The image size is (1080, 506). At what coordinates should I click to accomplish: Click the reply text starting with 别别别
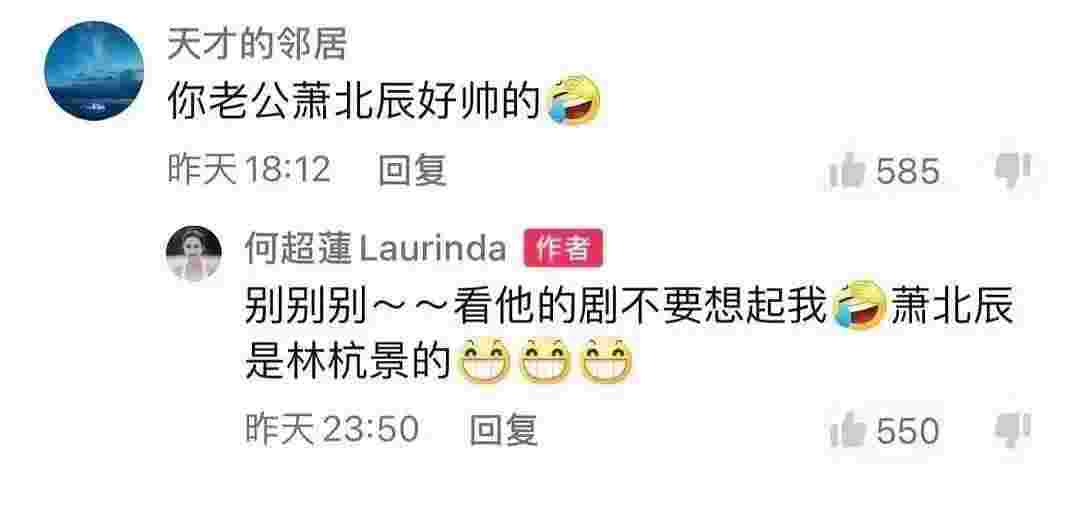pos(630,335)
